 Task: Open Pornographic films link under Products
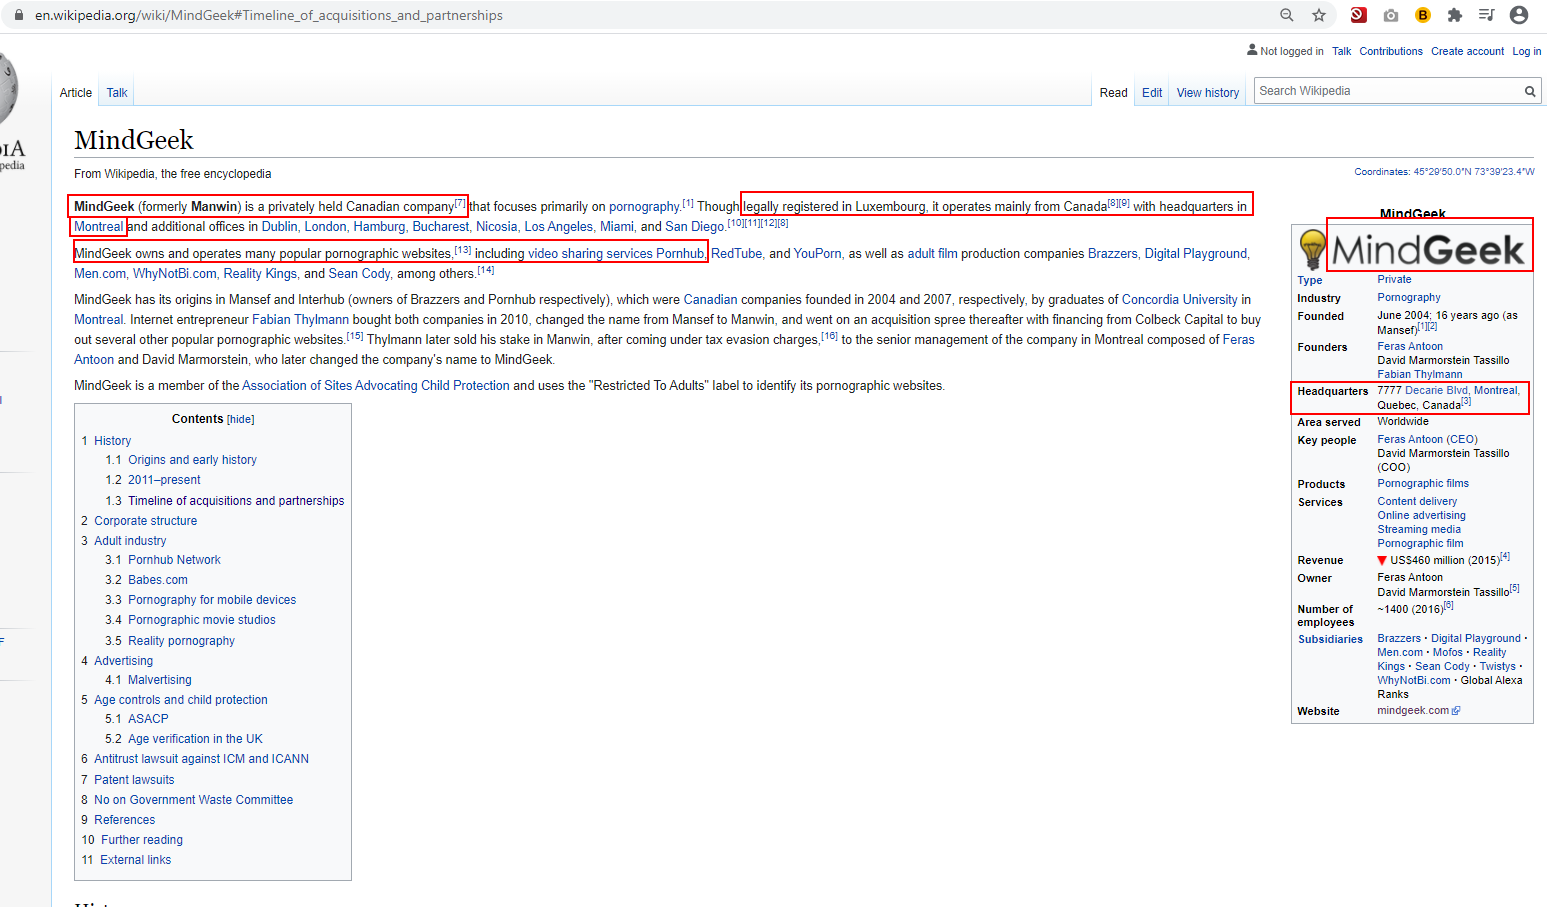1423,484
